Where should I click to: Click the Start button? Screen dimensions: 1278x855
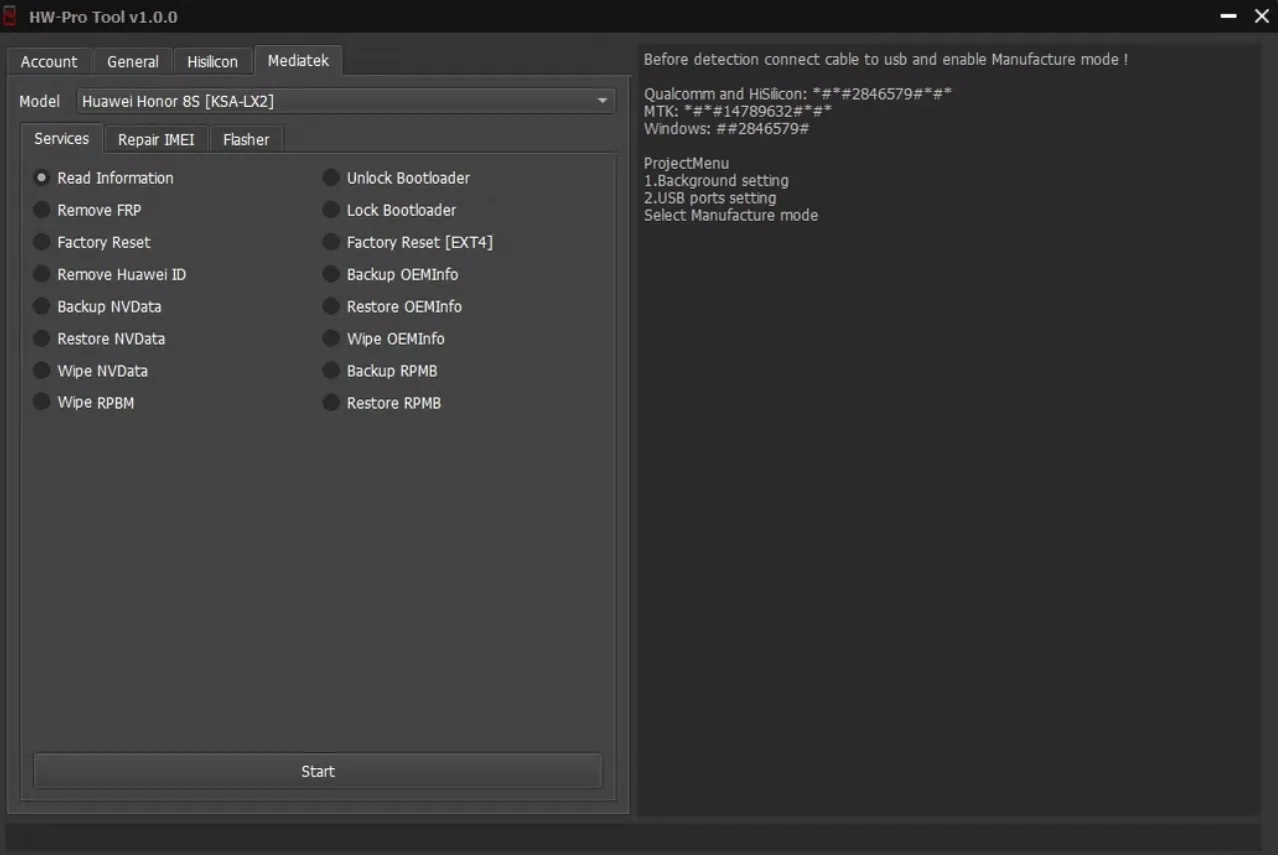(318, 771)
